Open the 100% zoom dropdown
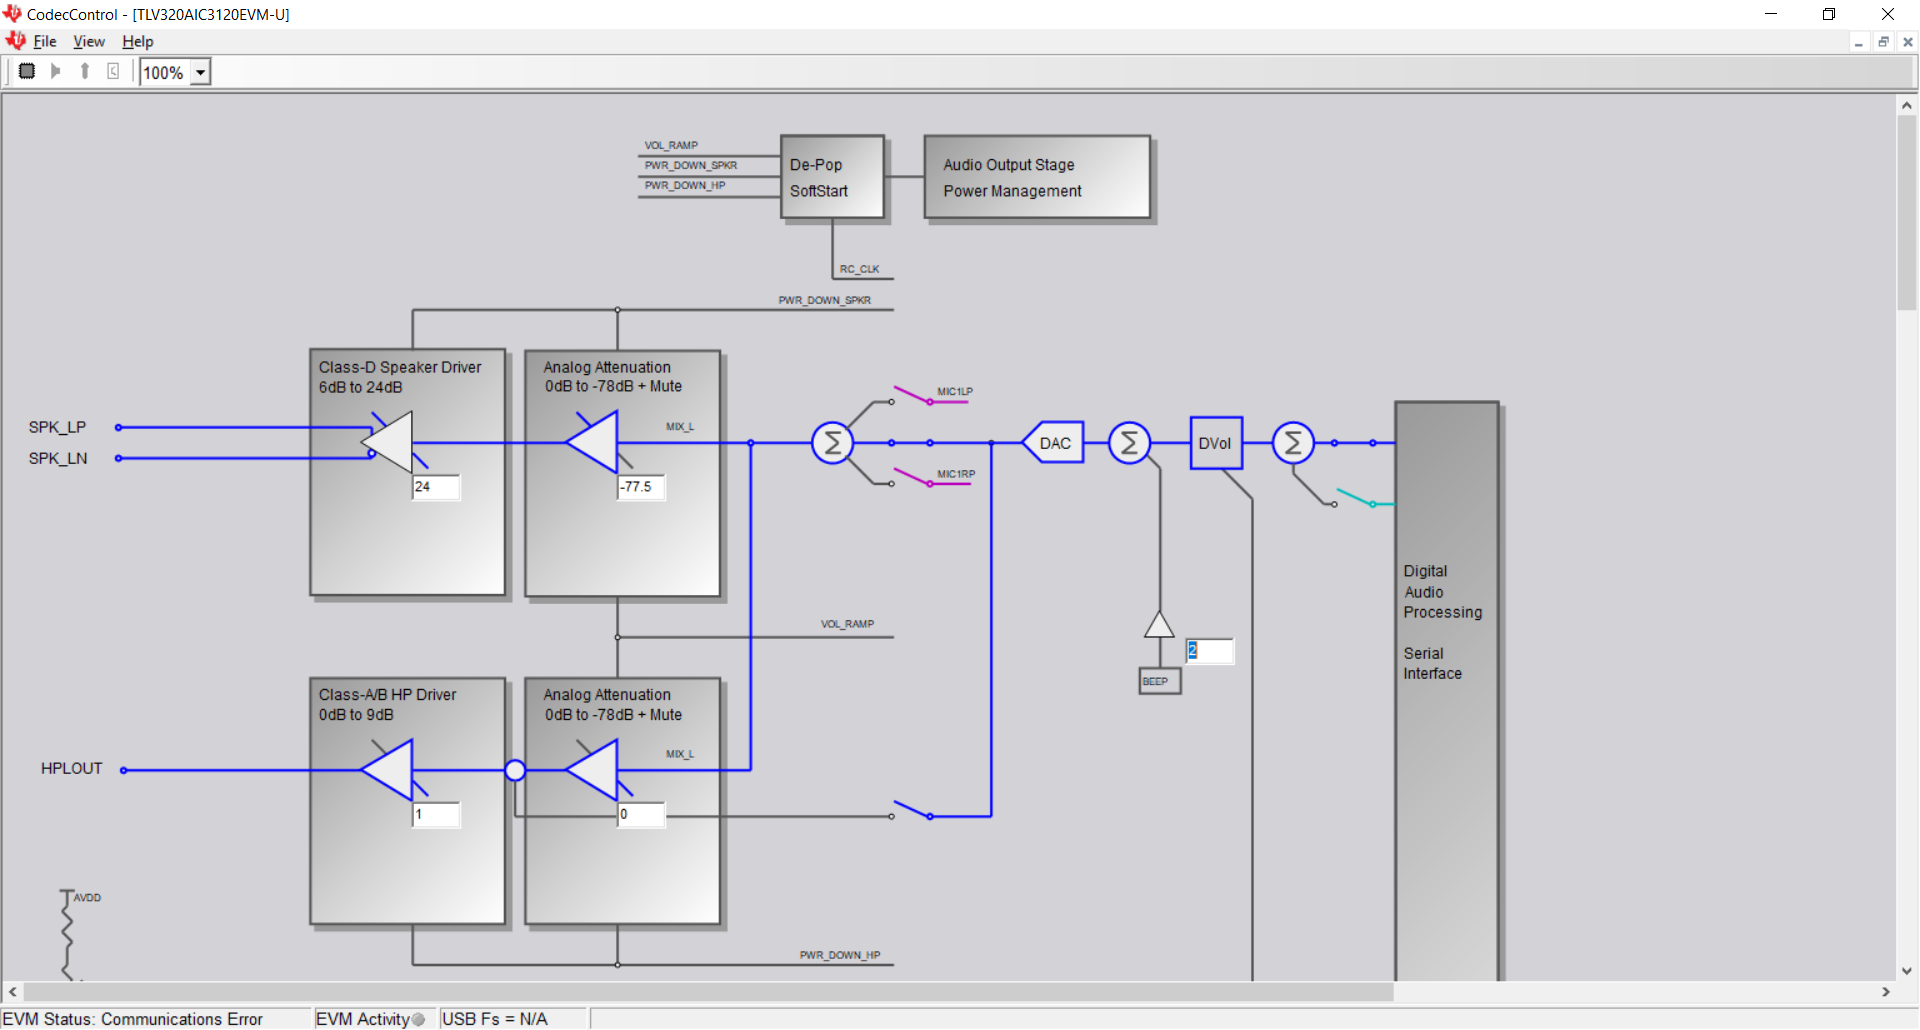This screenshot has width=1920, height=1030. pos(200,72)
